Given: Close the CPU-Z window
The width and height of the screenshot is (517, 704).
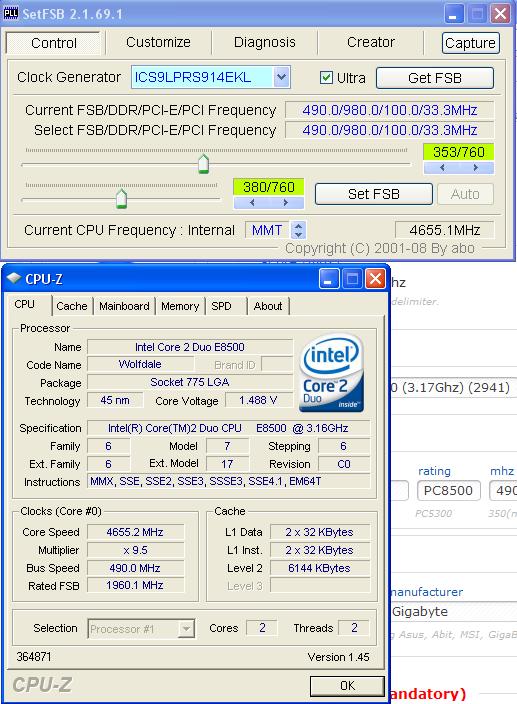Looking at the screenshot, I should coord(375,279).
